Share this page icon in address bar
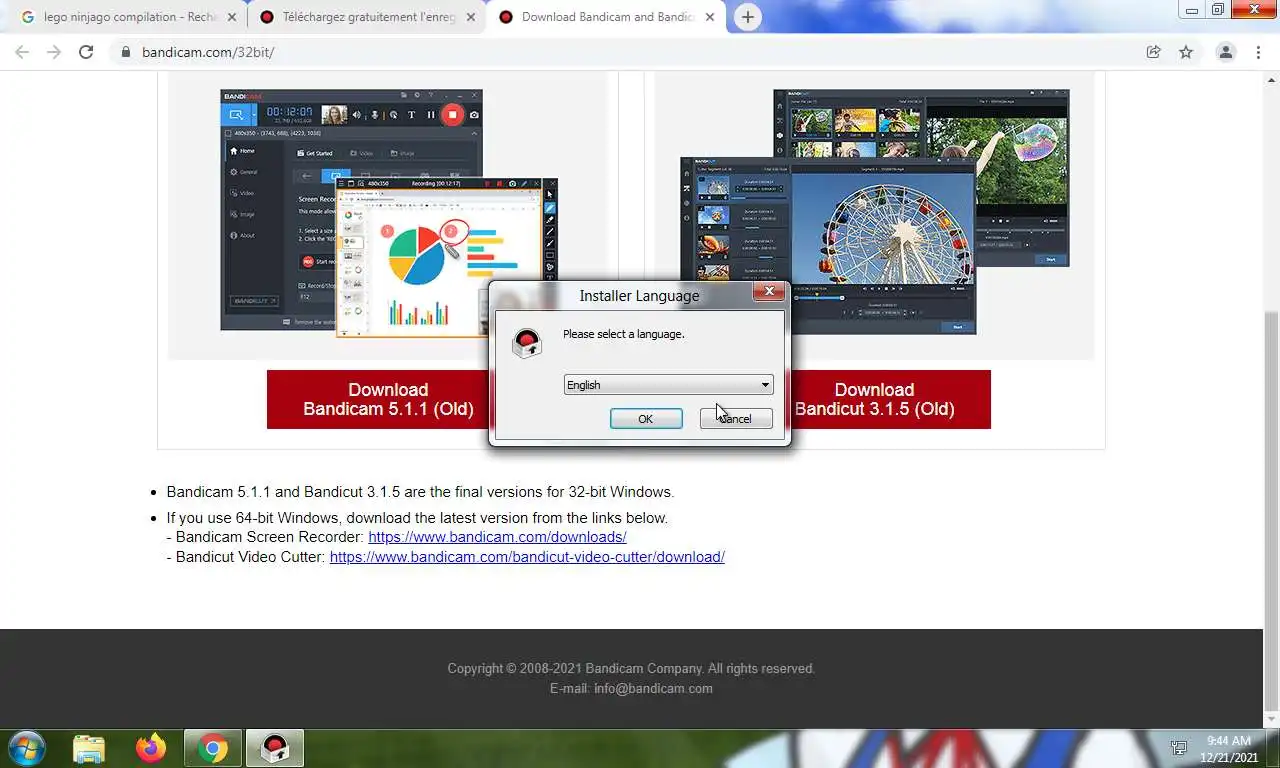The width and height of the screenshot is (1280, 768). click(1154, 52)
